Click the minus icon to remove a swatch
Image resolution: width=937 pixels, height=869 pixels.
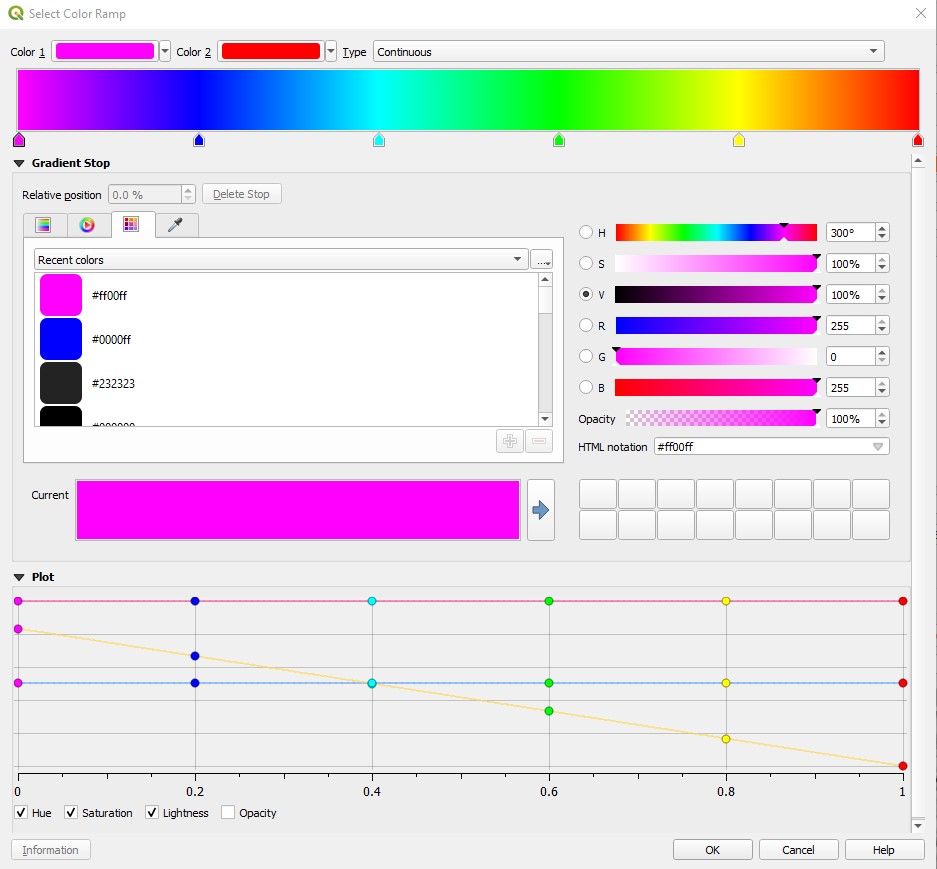point(539,441)
